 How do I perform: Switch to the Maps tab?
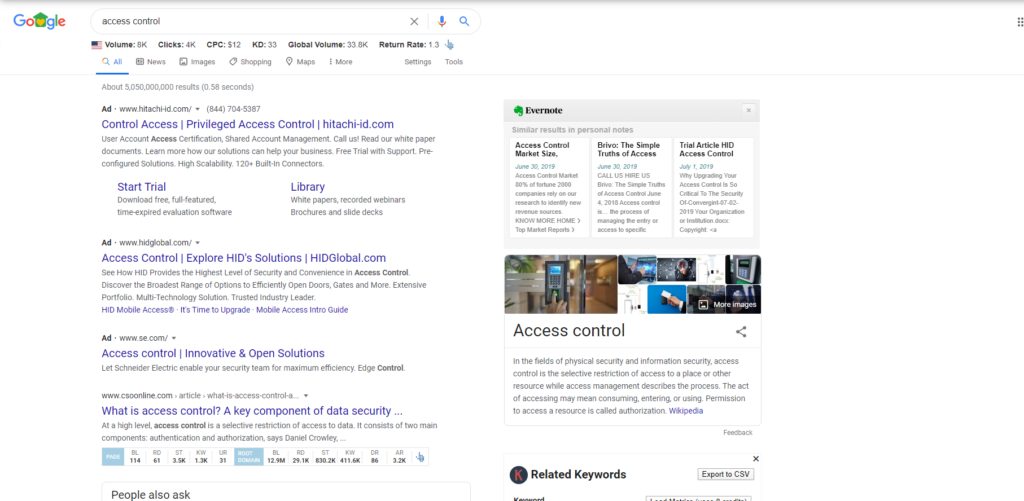coord(300,61)
